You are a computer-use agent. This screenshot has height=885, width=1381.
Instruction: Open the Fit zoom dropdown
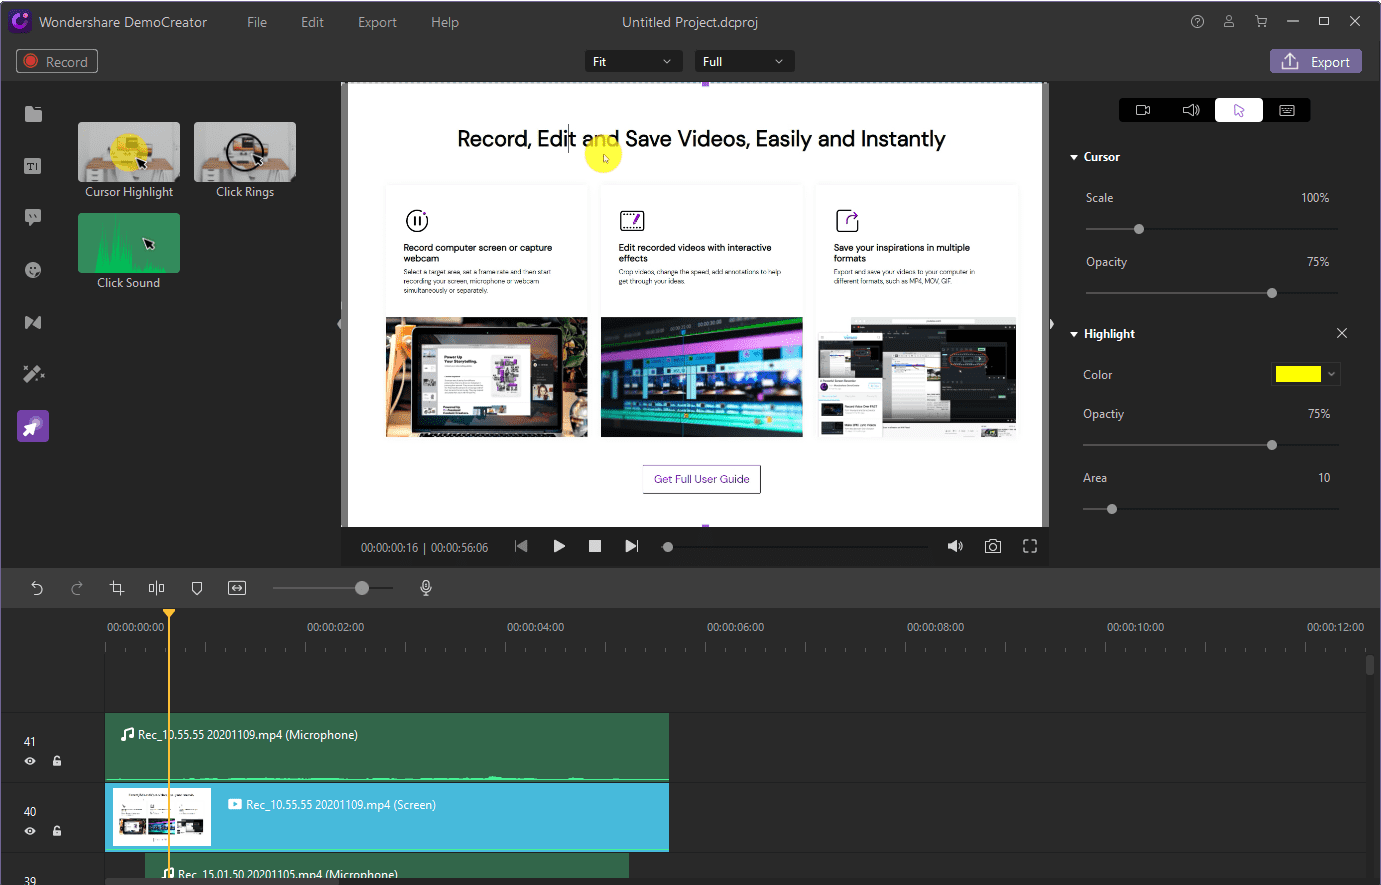click(x=633, y=62)
